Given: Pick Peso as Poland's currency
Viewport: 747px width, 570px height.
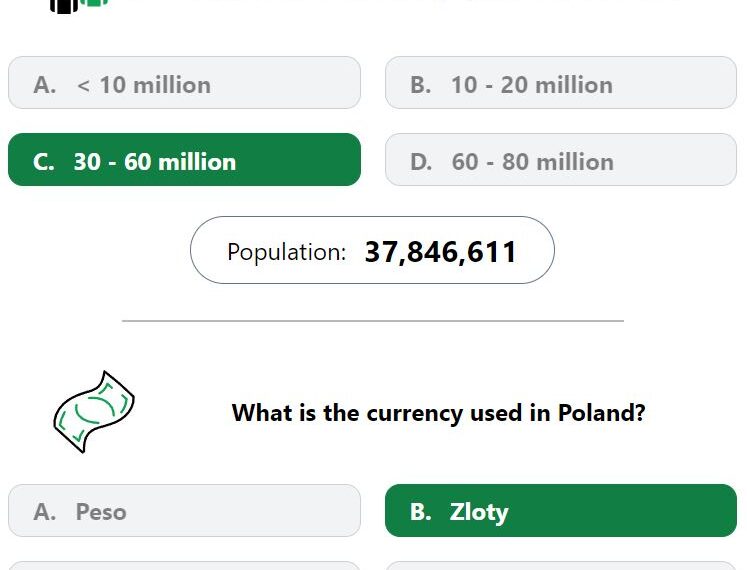Looking at the screenshot, I should [x=184, y=511].
